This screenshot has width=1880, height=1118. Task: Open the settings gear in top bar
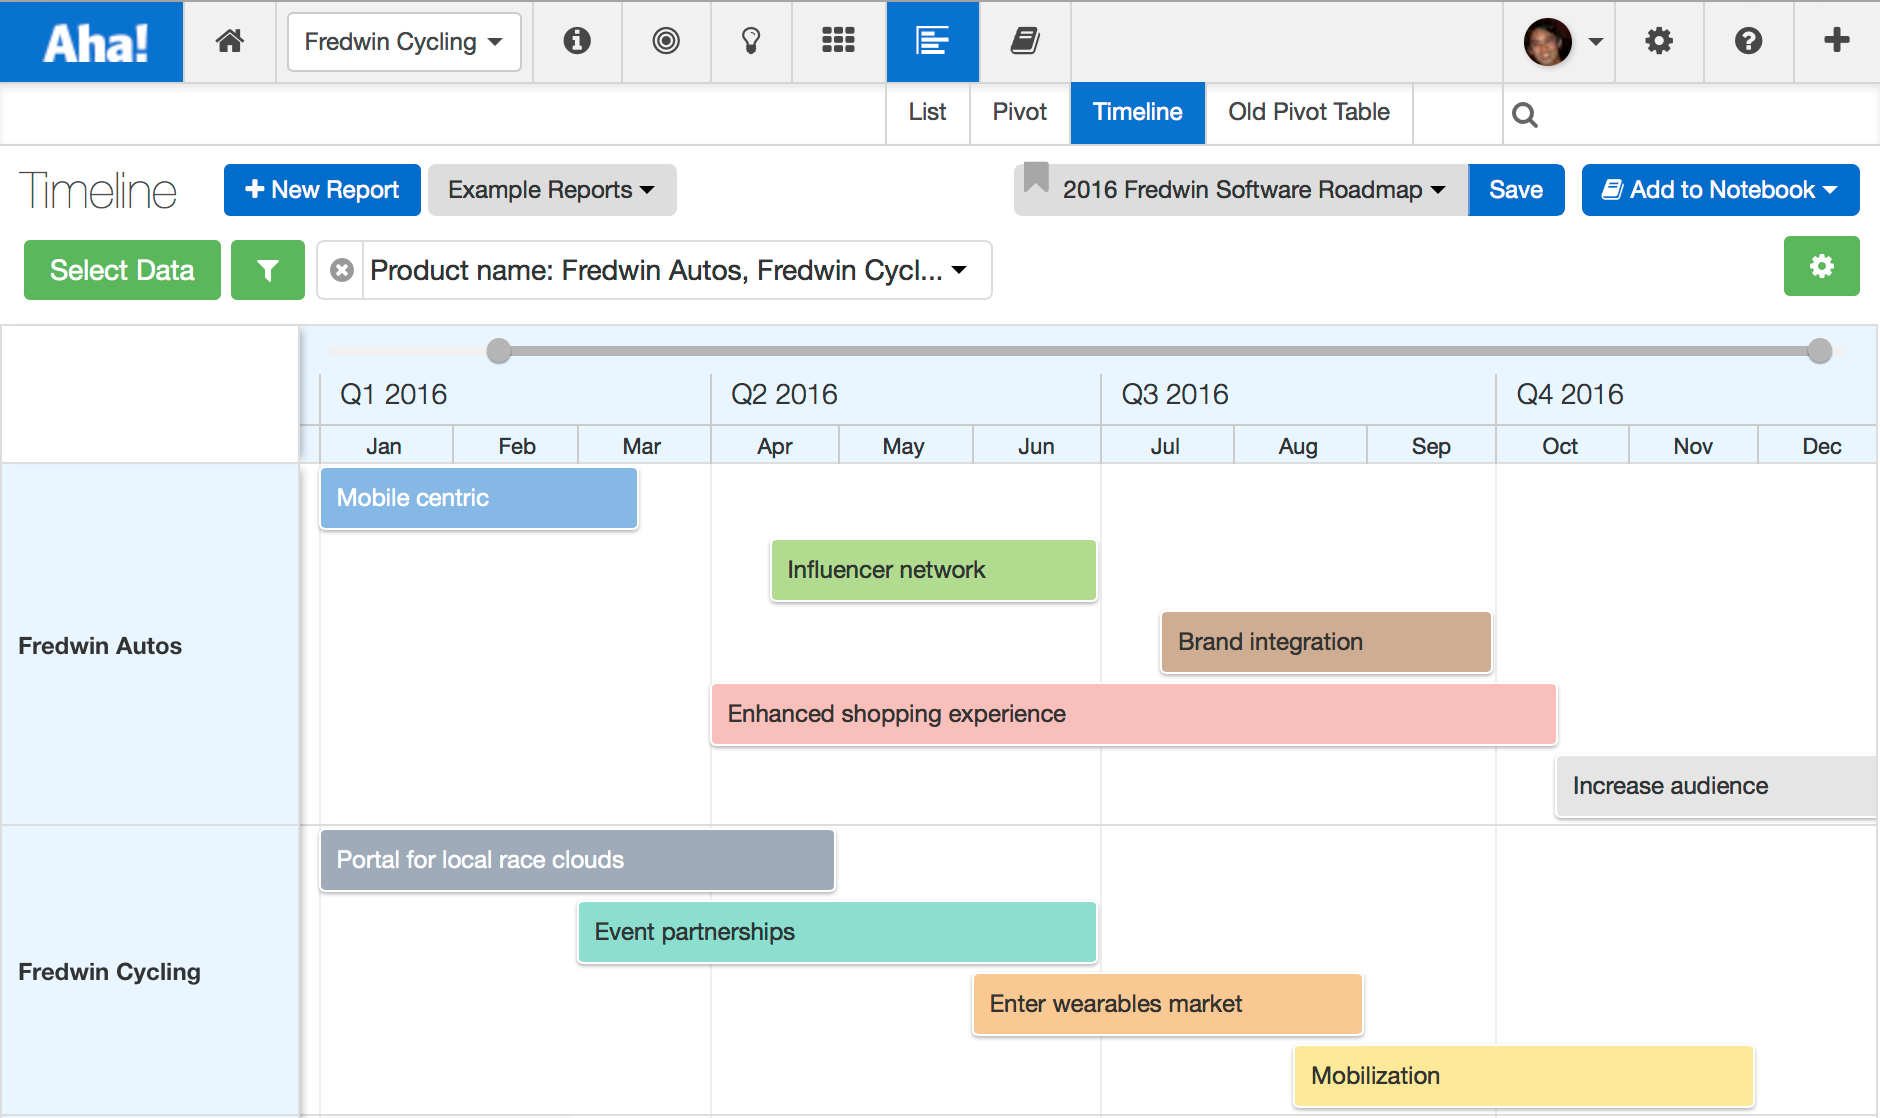[x=1659, y=41]
